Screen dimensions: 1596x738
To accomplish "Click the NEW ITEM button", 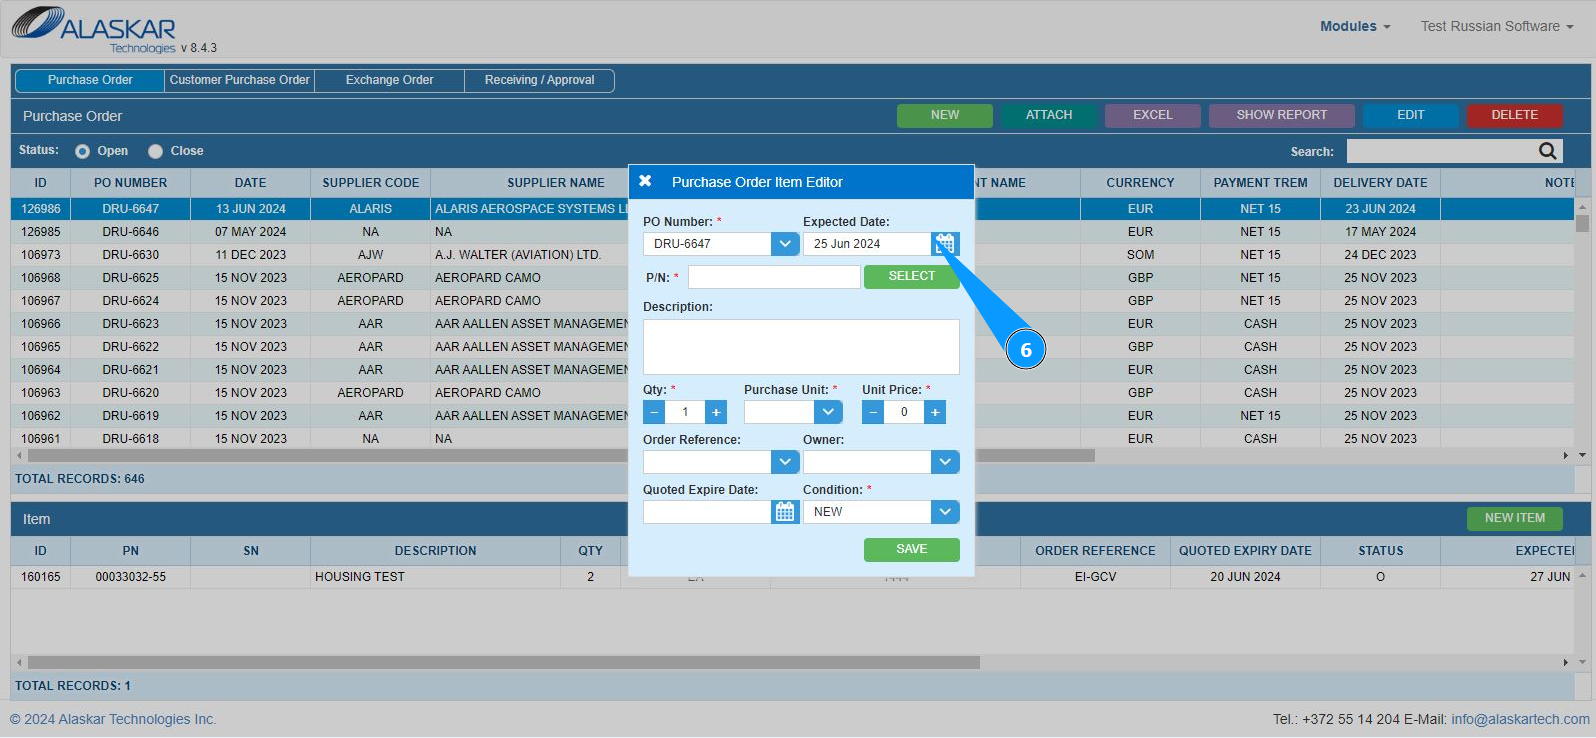I will [x=1515, y=518].
